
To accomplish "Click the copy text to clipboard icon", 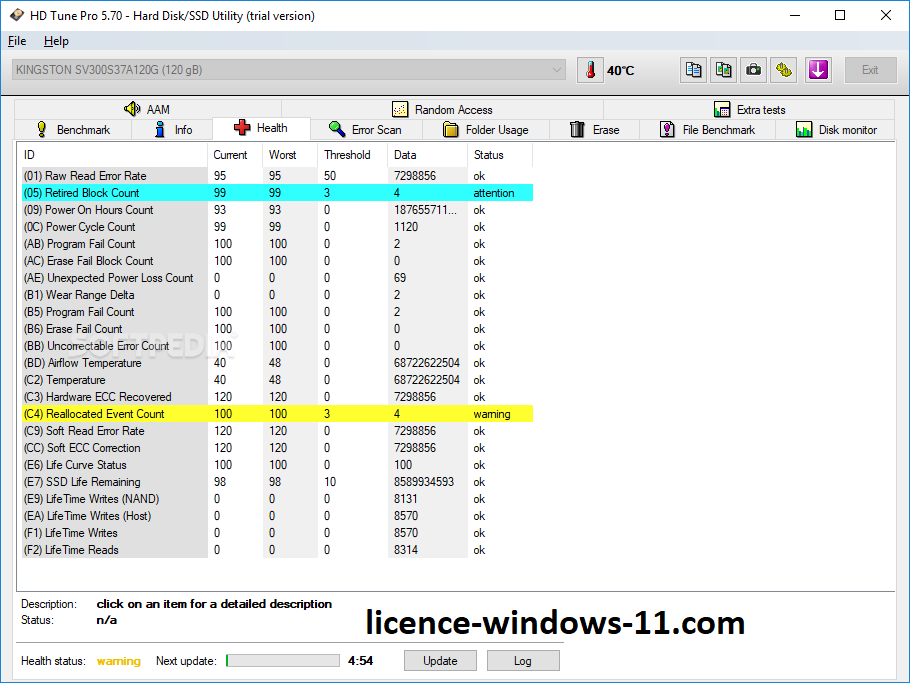I will click(693, 70).
